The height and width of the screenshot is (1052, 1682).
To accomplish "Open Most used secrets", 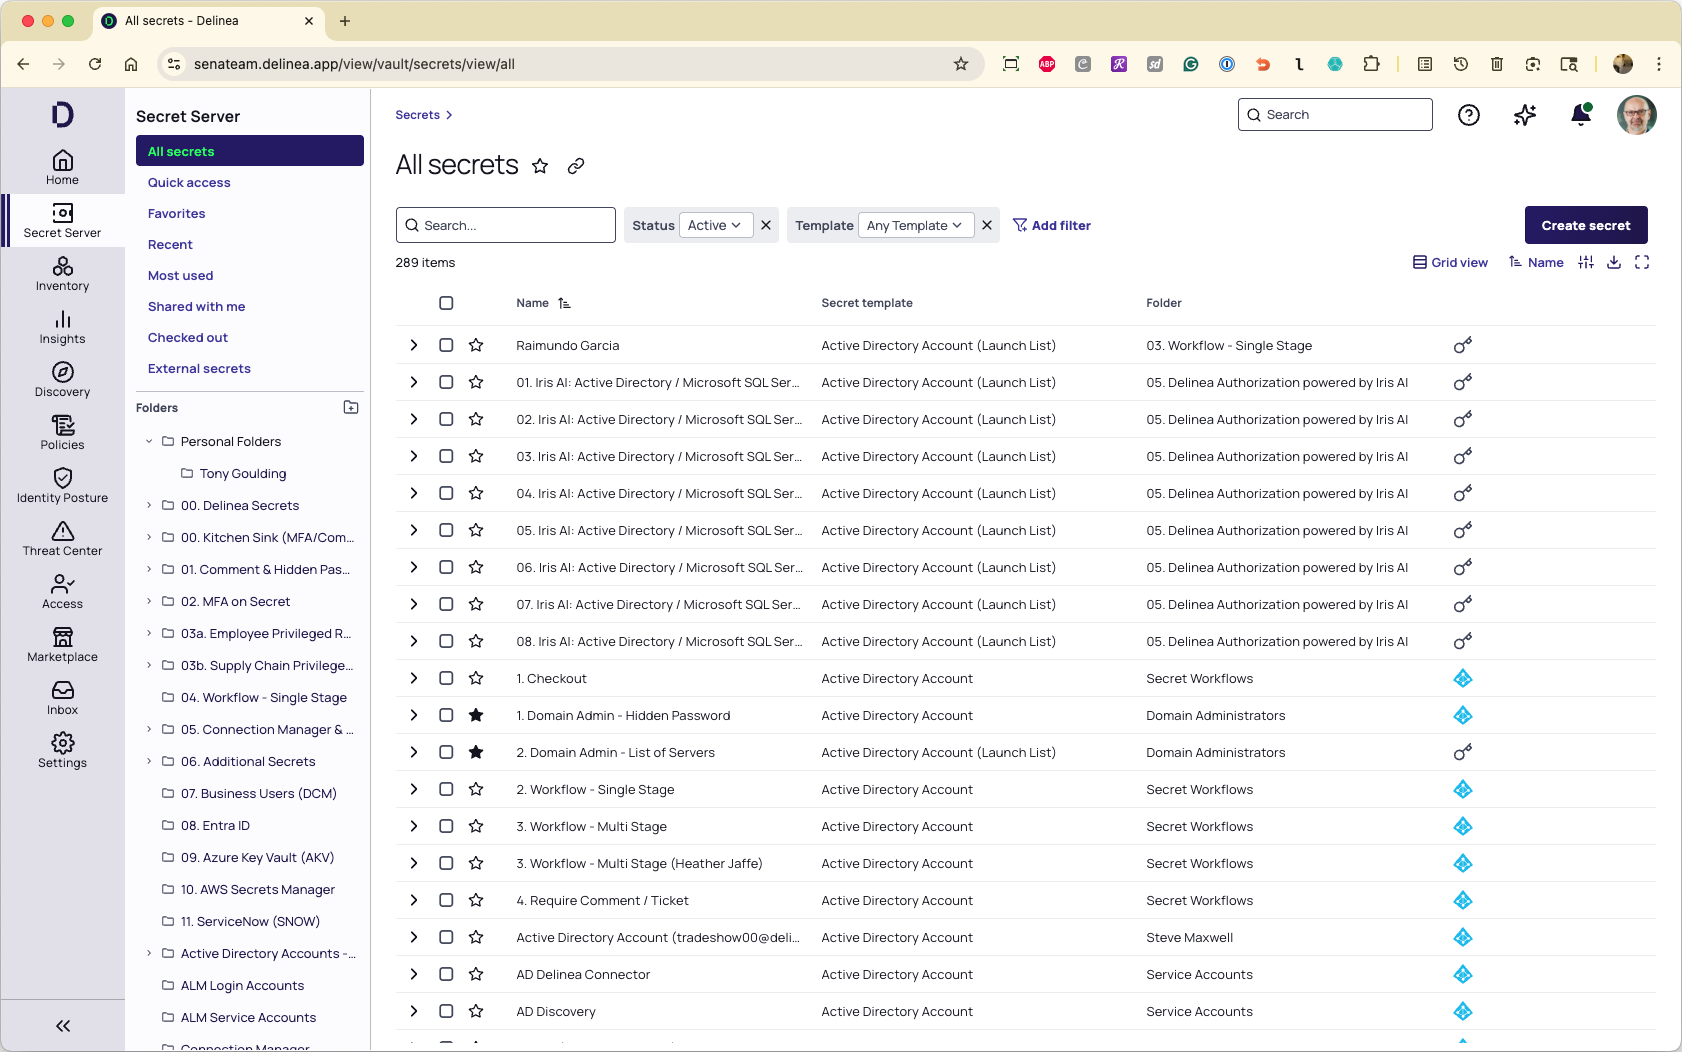I will [x=181, y=275].
